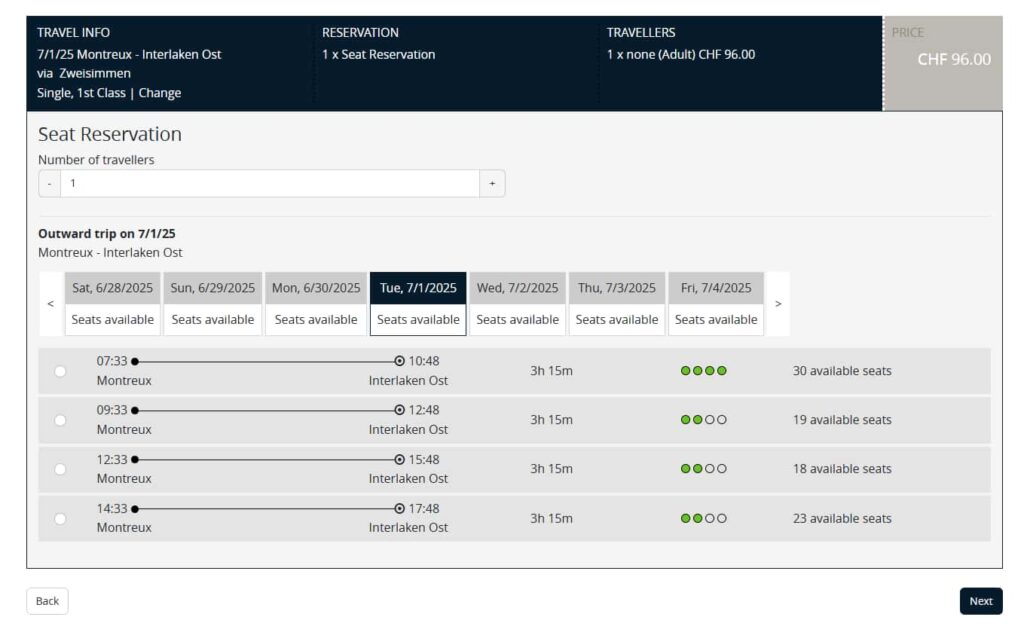Go Back to the previous step
This screenshot has width=1024, height=626.
coord(47,601)
